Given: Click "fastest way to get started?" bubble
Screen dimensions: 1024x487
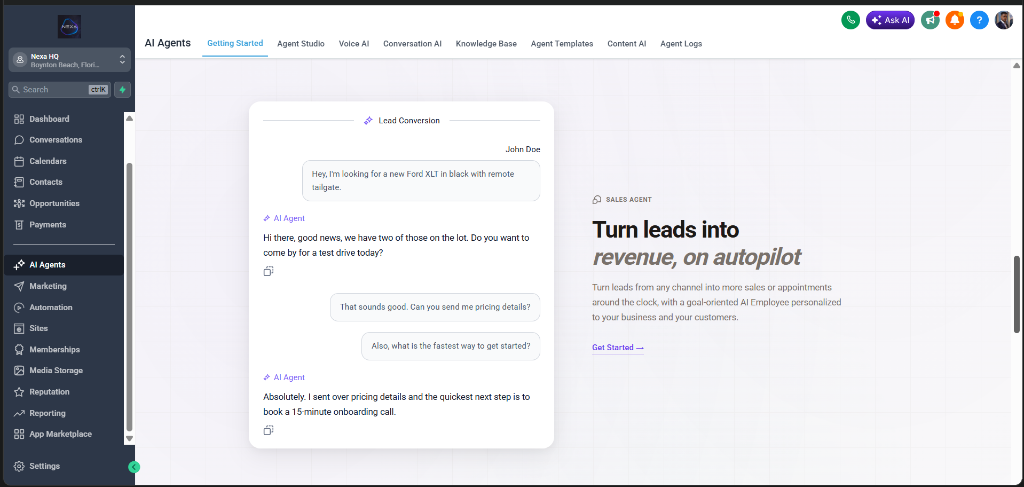Looking at the screenshot, I should pyautogui.click(x=451, y=346).
